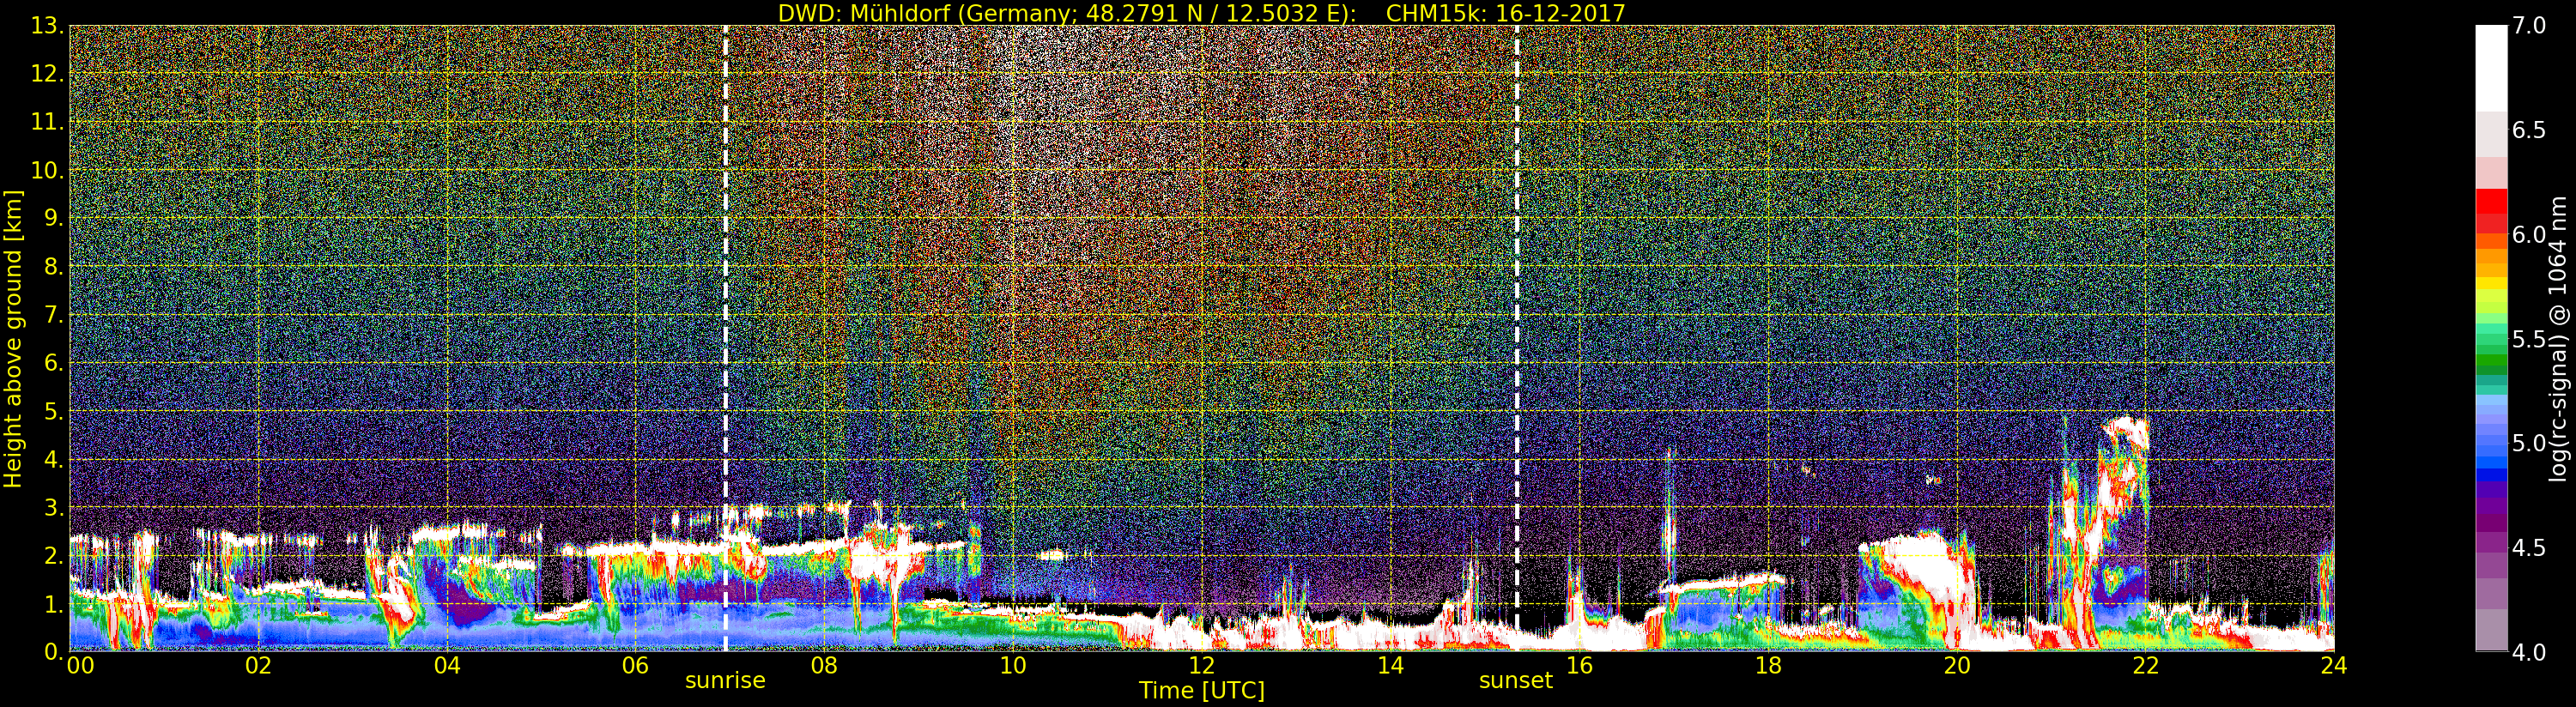Image resolution: width=2576 pixels, height=707 pixels.
Task: Select colorbar tick value "6.0"
Action: [2529, 234]
